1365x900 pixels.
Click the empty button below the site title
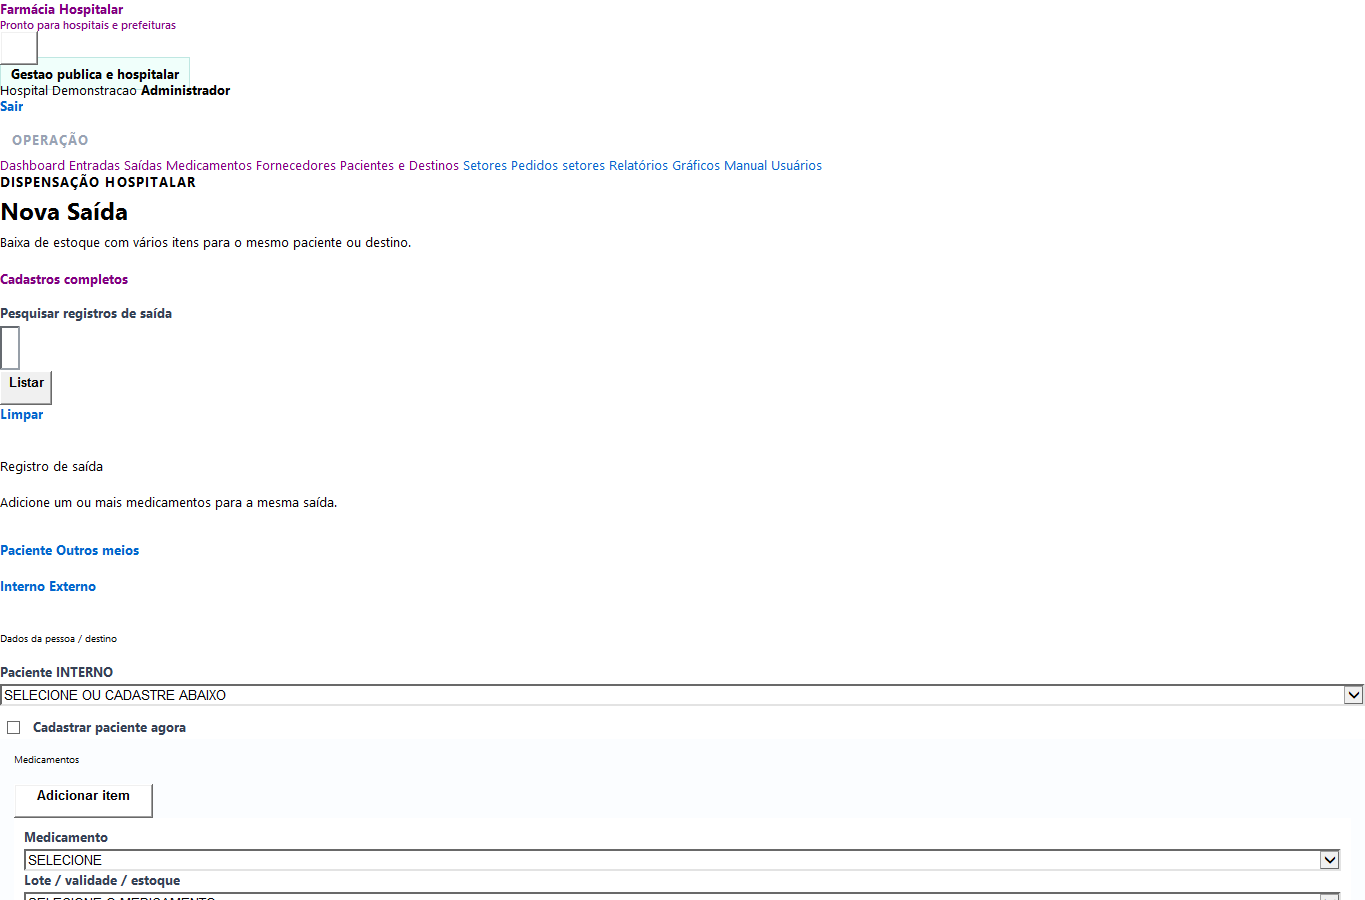(x=18, y=48)
